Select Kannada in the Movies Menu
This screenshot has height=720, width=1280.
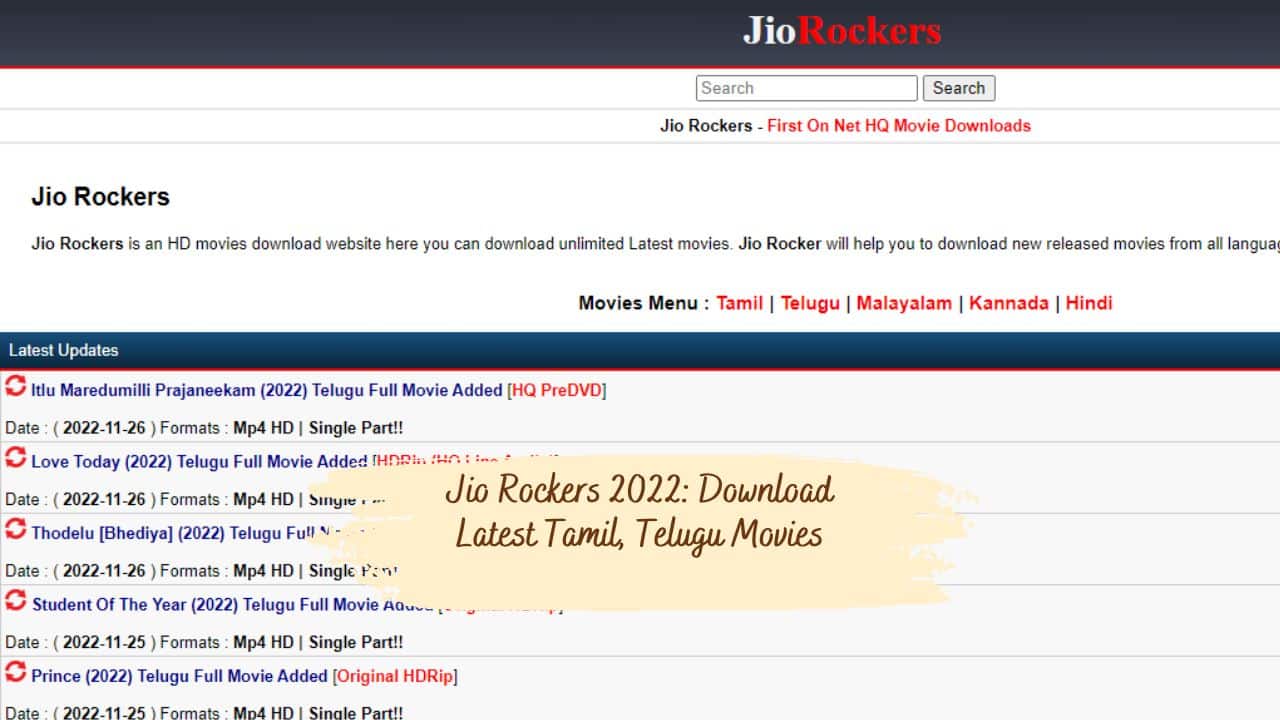1008,303
